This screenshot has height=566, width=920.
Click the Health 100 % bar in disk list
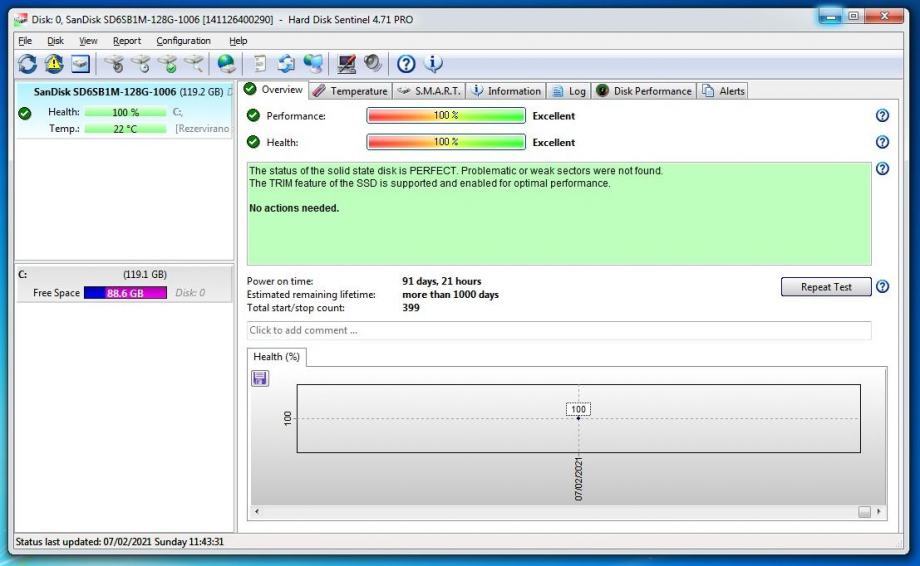125,112
